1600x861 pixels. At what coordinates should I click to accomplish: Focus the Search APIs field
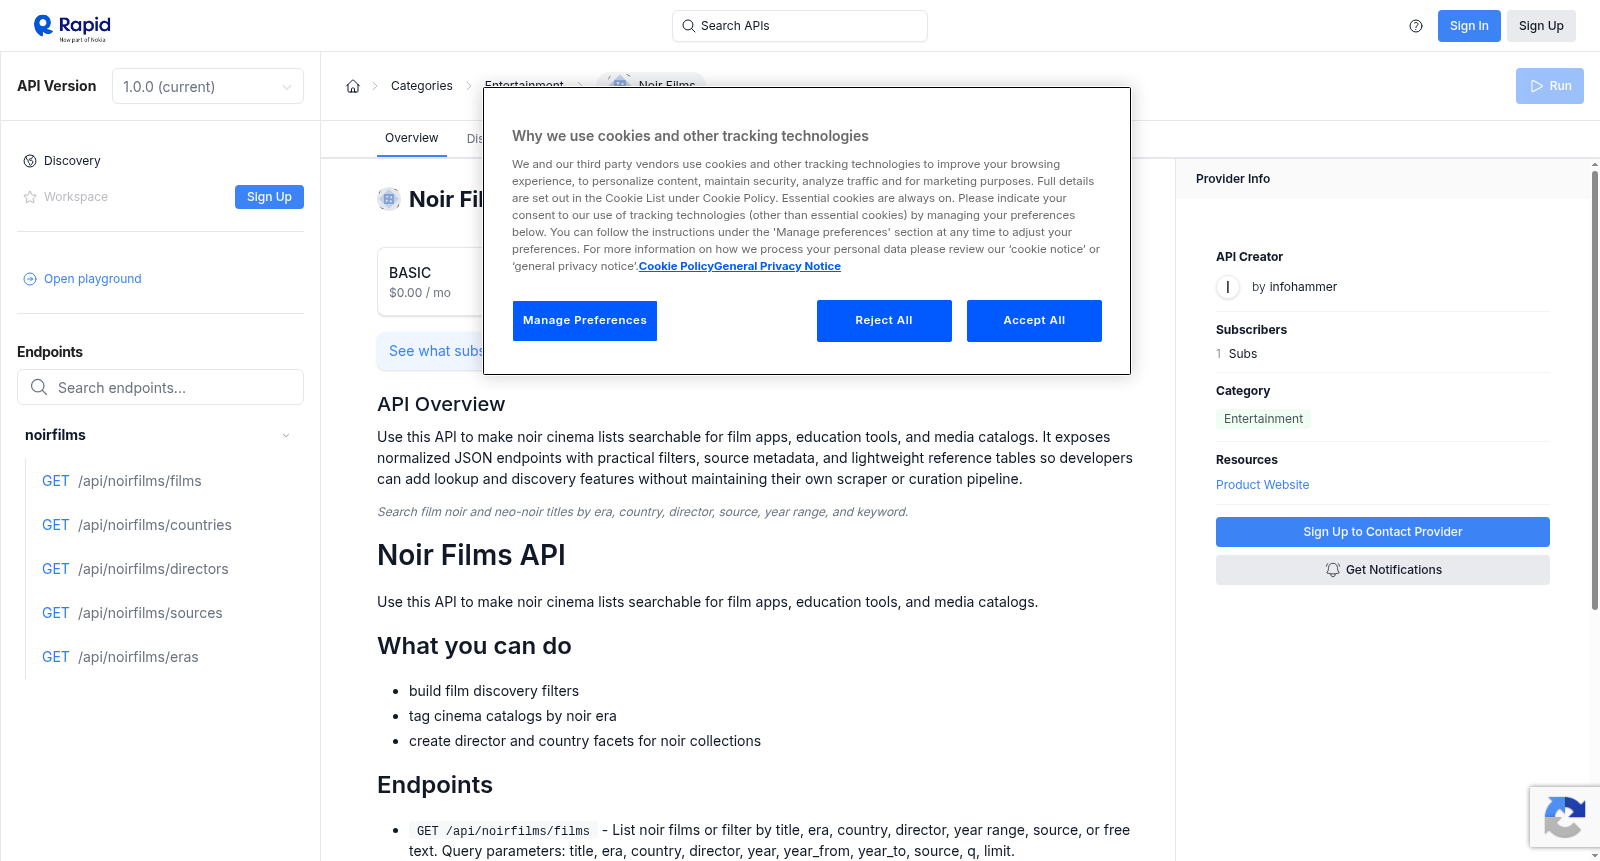(x=800, y=26)
